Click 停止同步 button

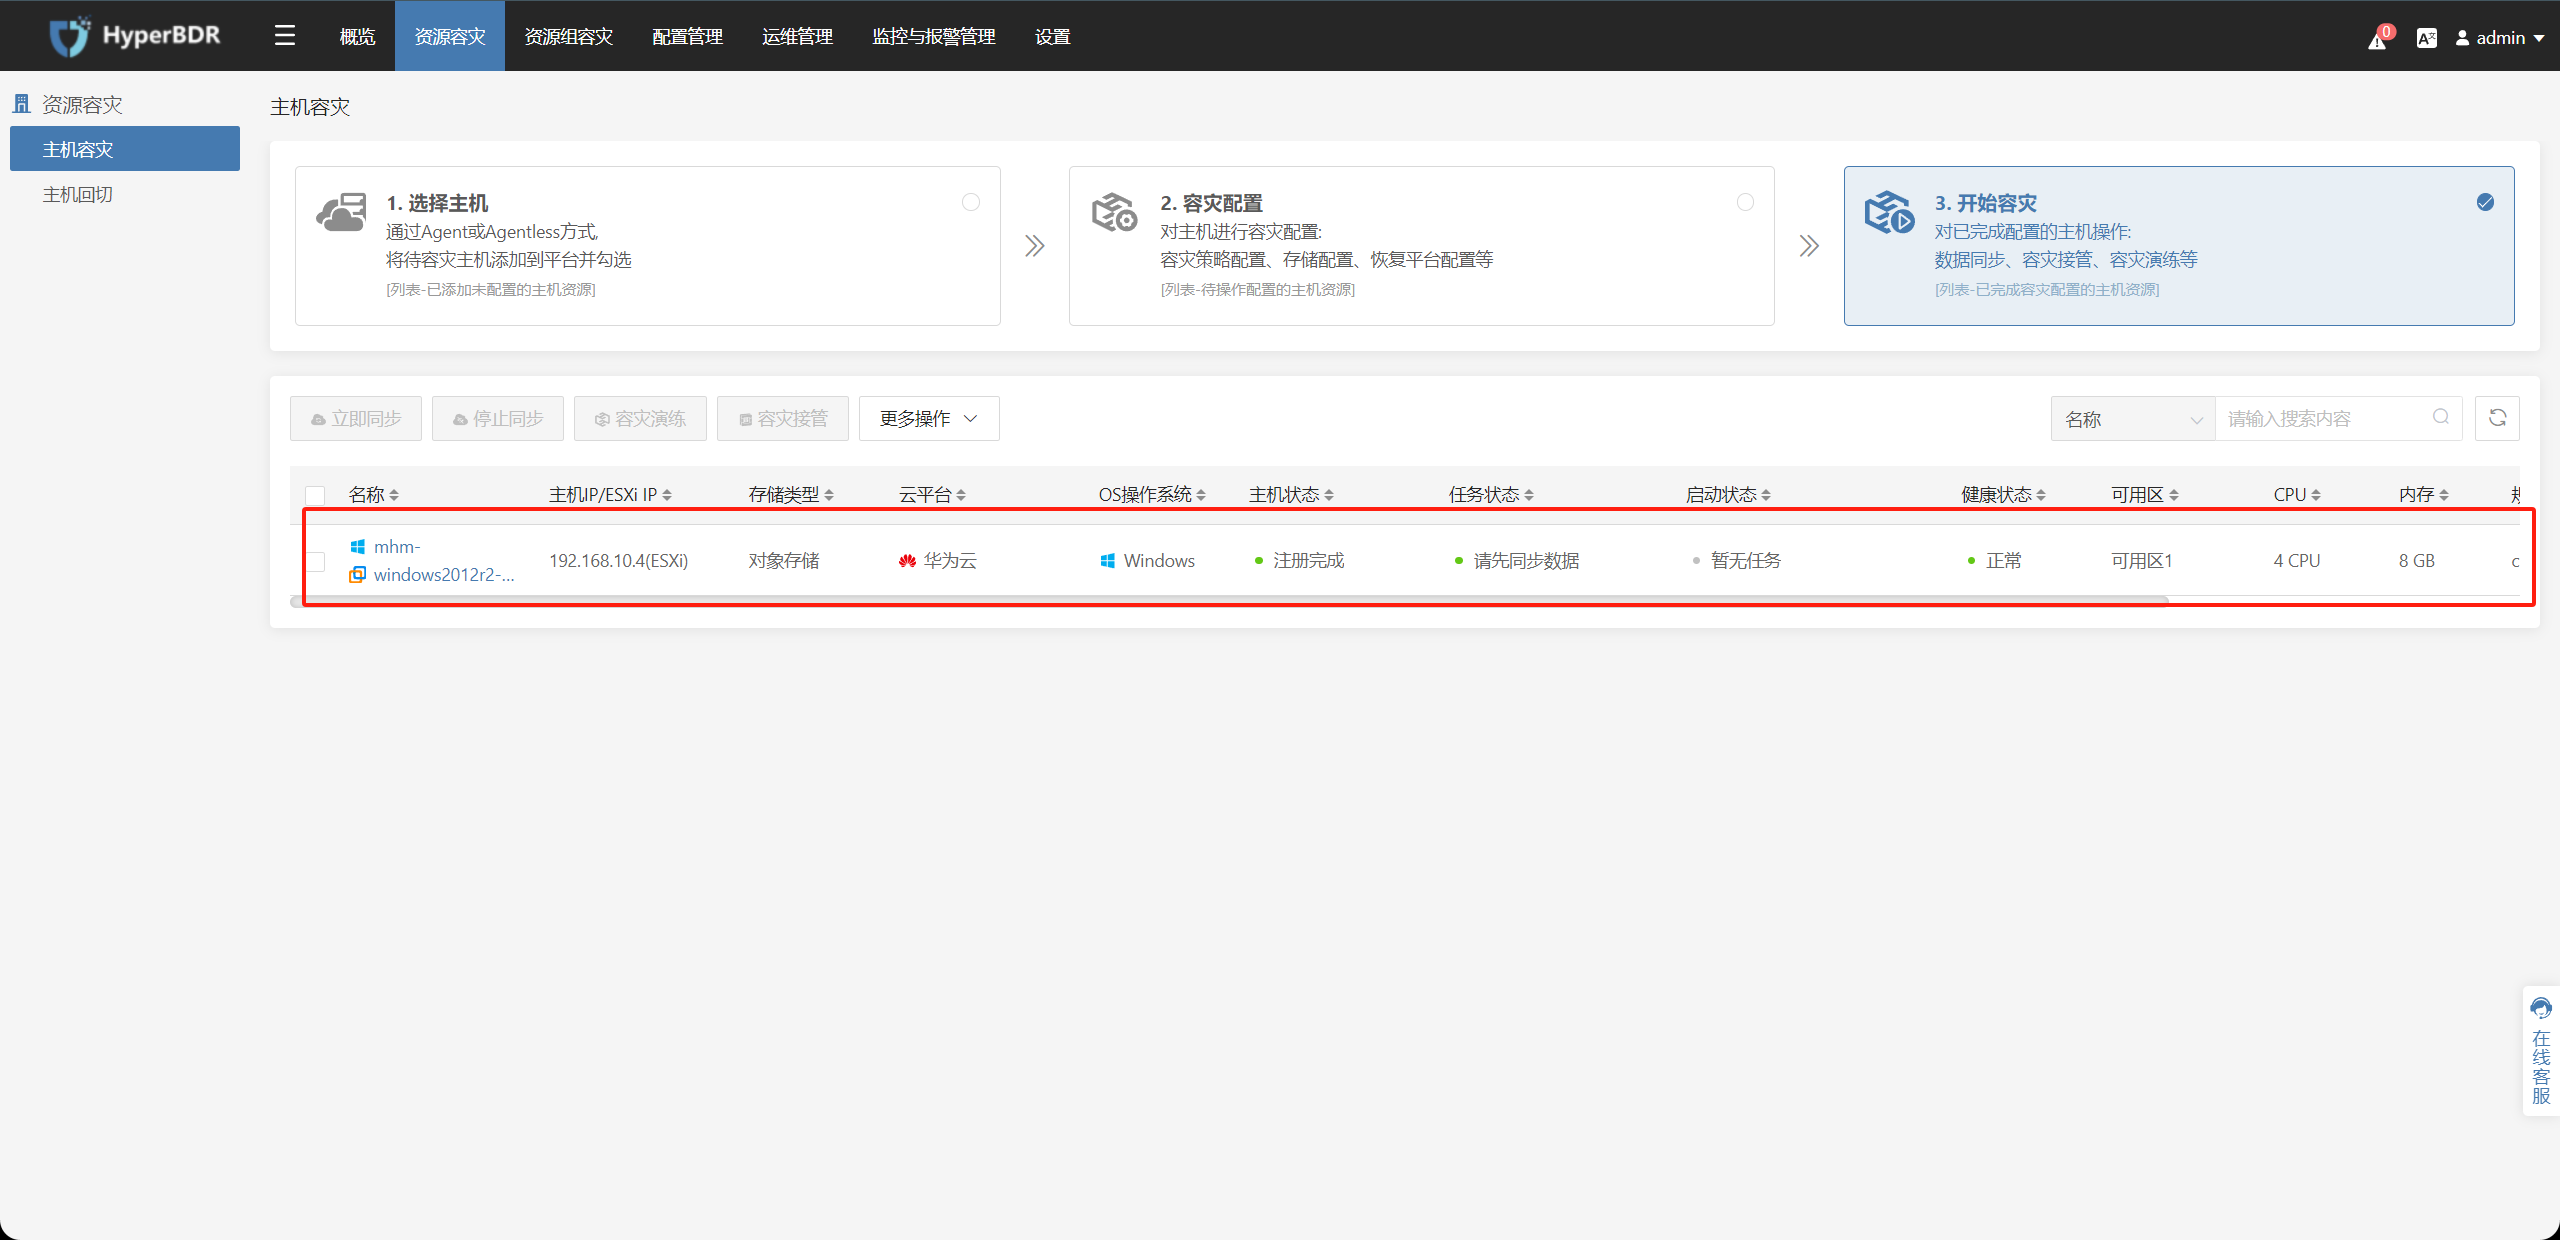pos(498,419)
